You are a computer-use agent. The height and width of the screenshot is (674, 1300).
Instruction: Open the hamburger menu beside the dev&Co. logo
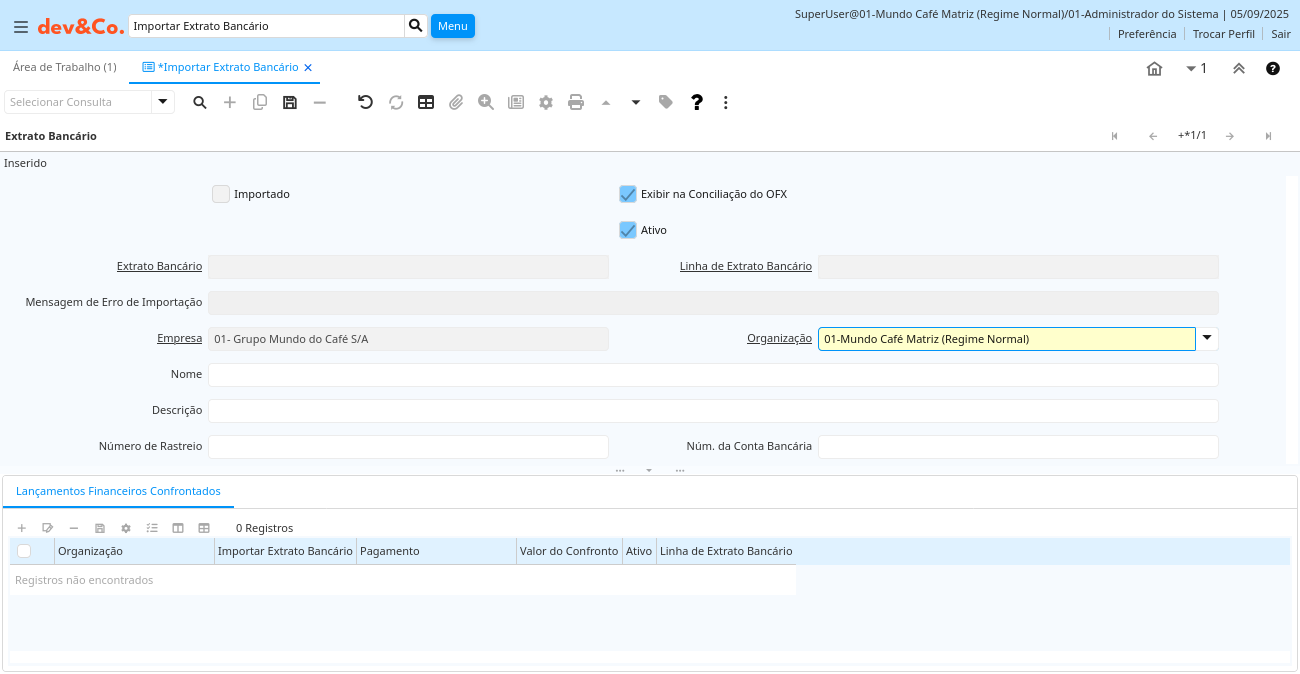click(x=21, y=27)
